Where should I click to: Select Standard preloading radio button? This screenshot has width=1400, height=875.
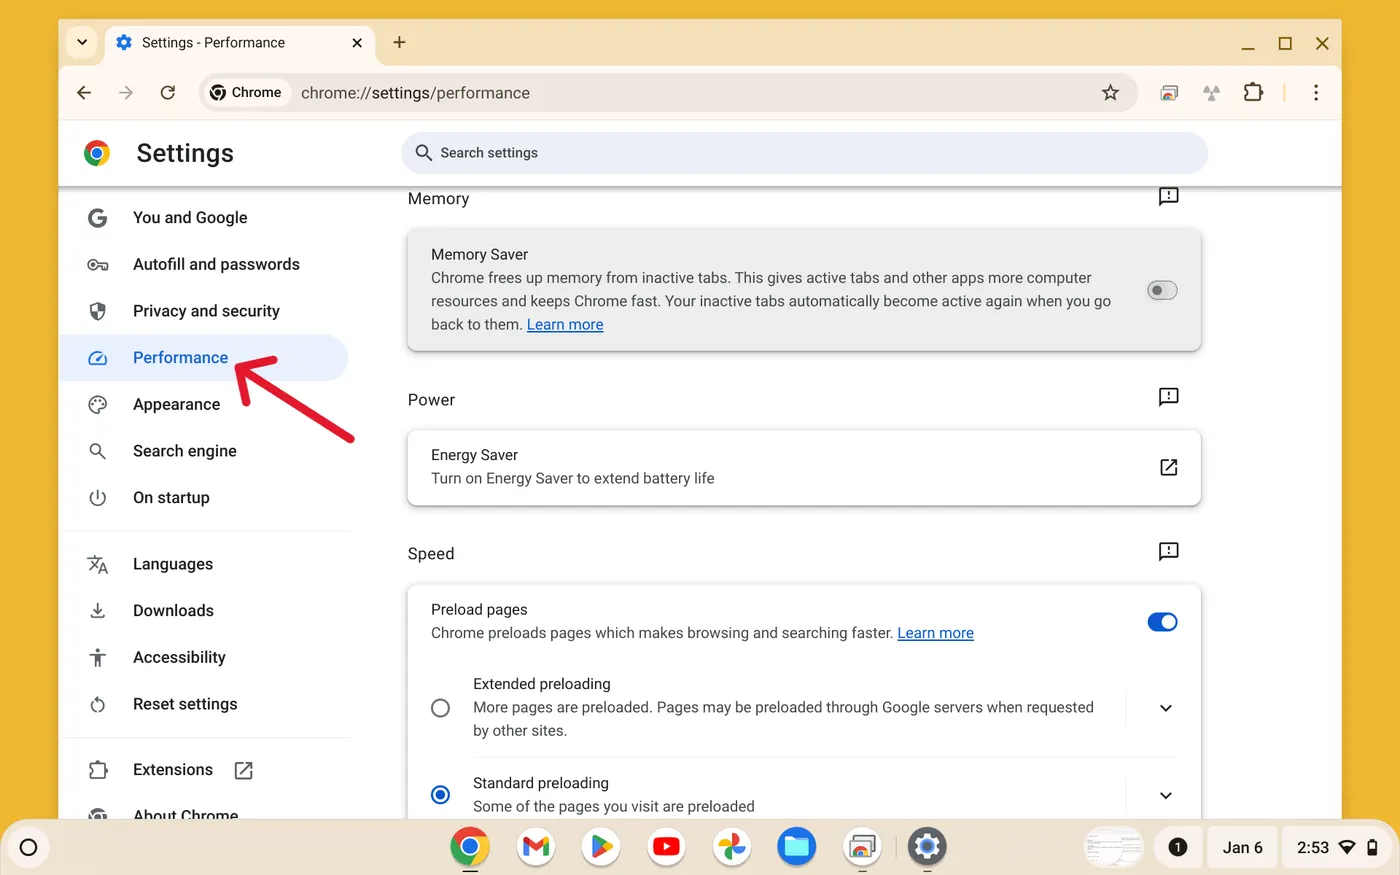tap(440, 795)
